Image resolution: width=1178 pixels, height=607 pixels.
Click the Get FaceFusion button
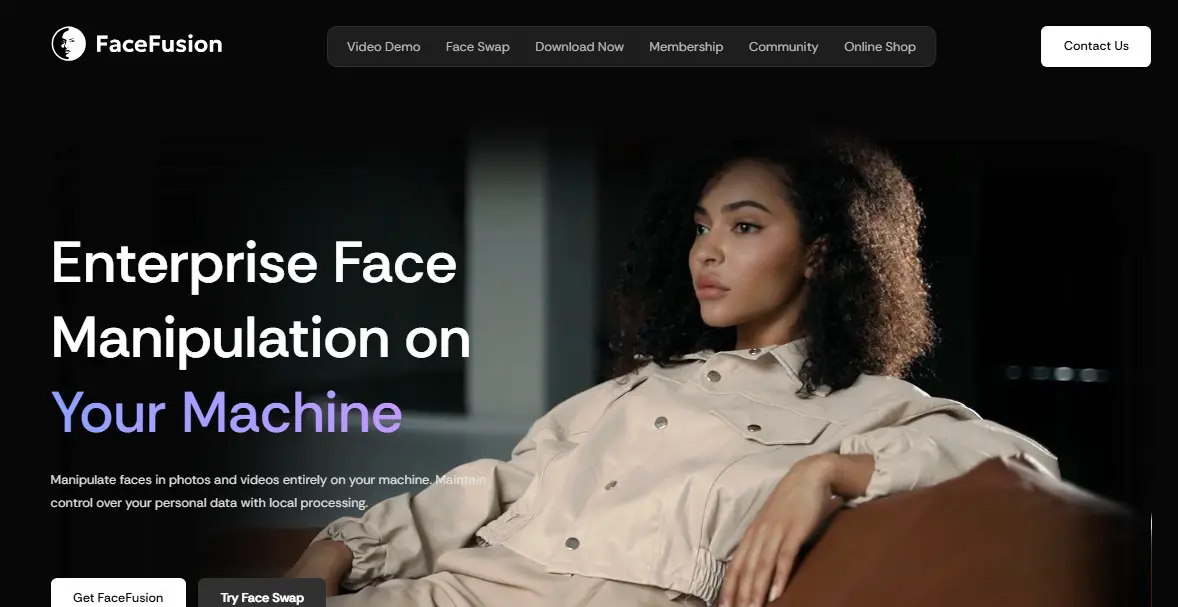(x=118, y=596)
